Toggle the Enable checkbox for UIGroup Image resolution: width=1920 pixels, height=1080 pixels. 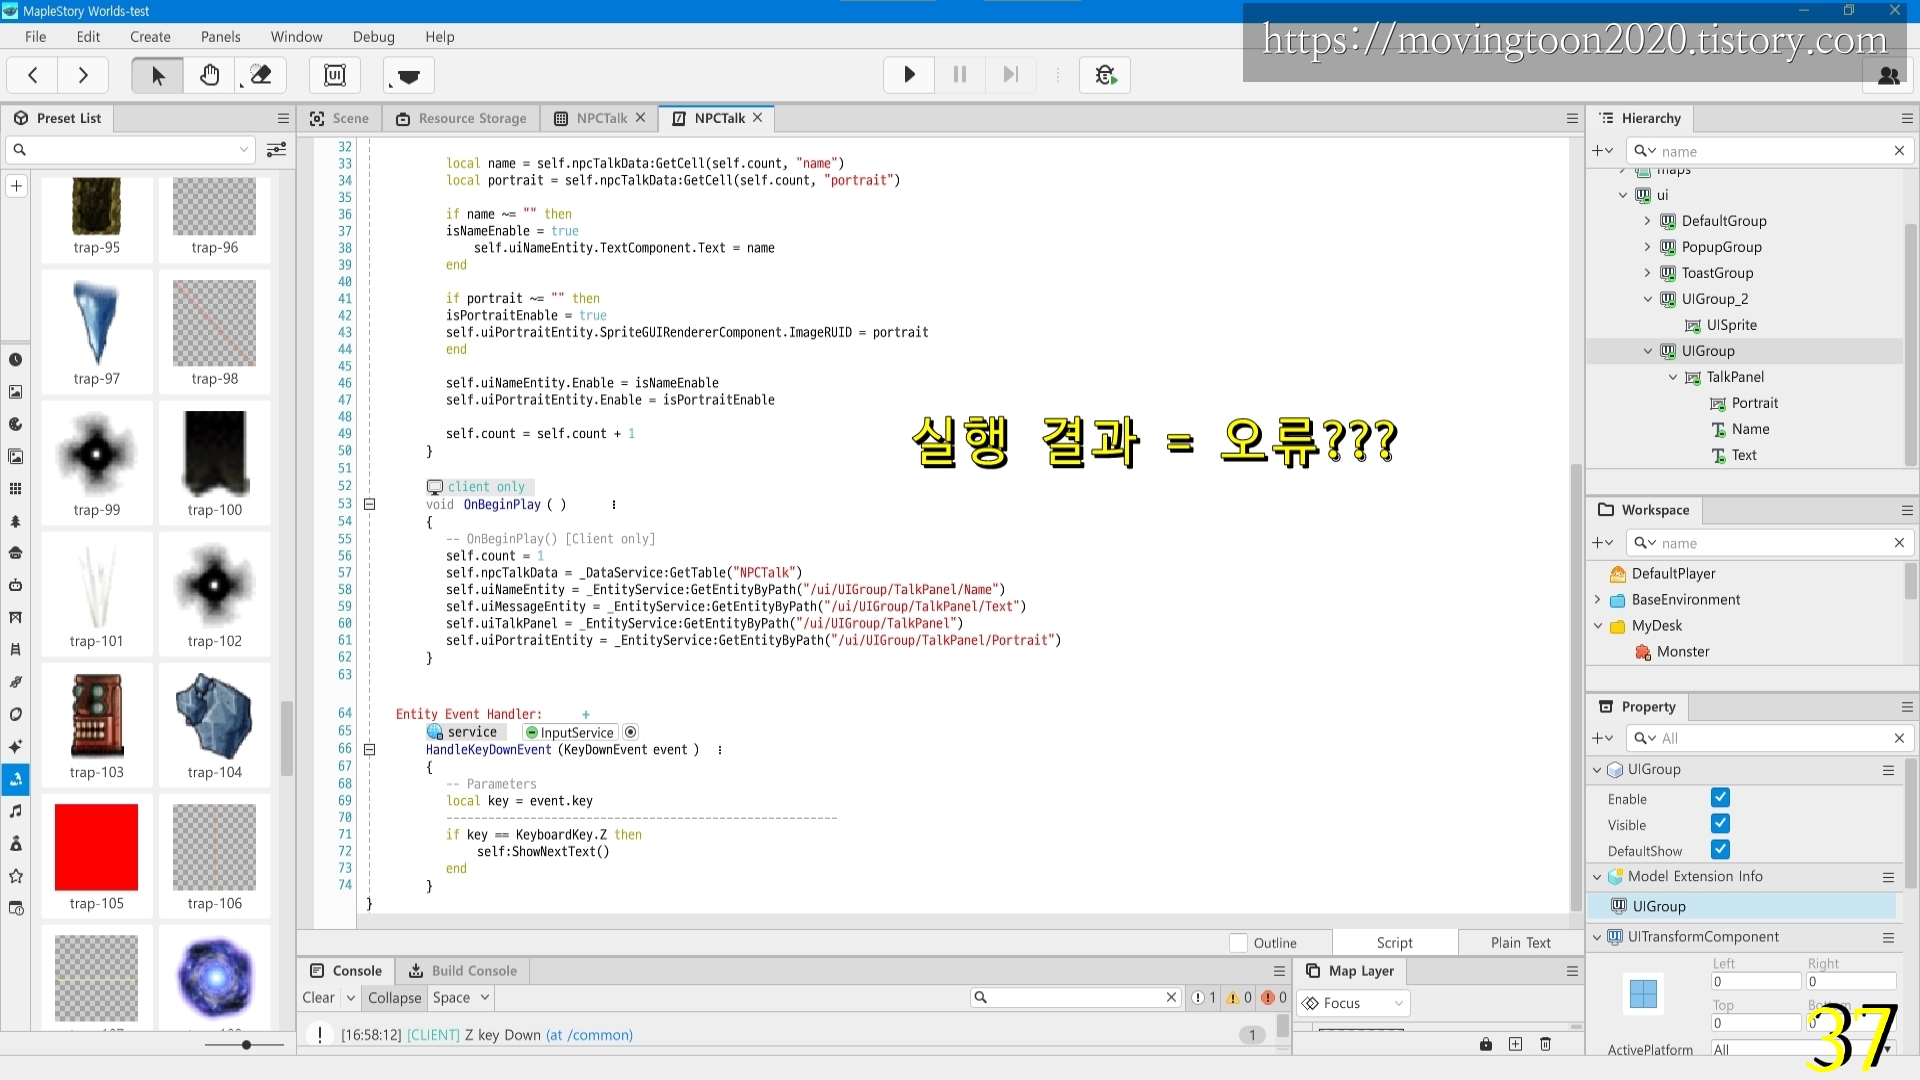point(1720,798)
